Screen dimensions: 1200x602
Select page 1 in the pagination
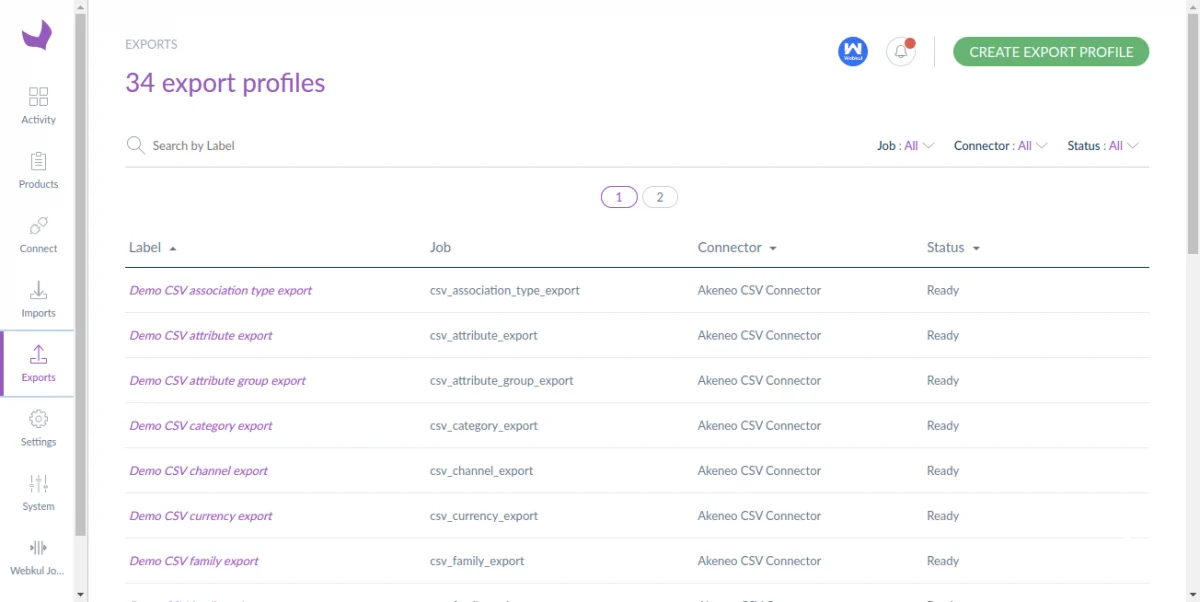[618, 197]
